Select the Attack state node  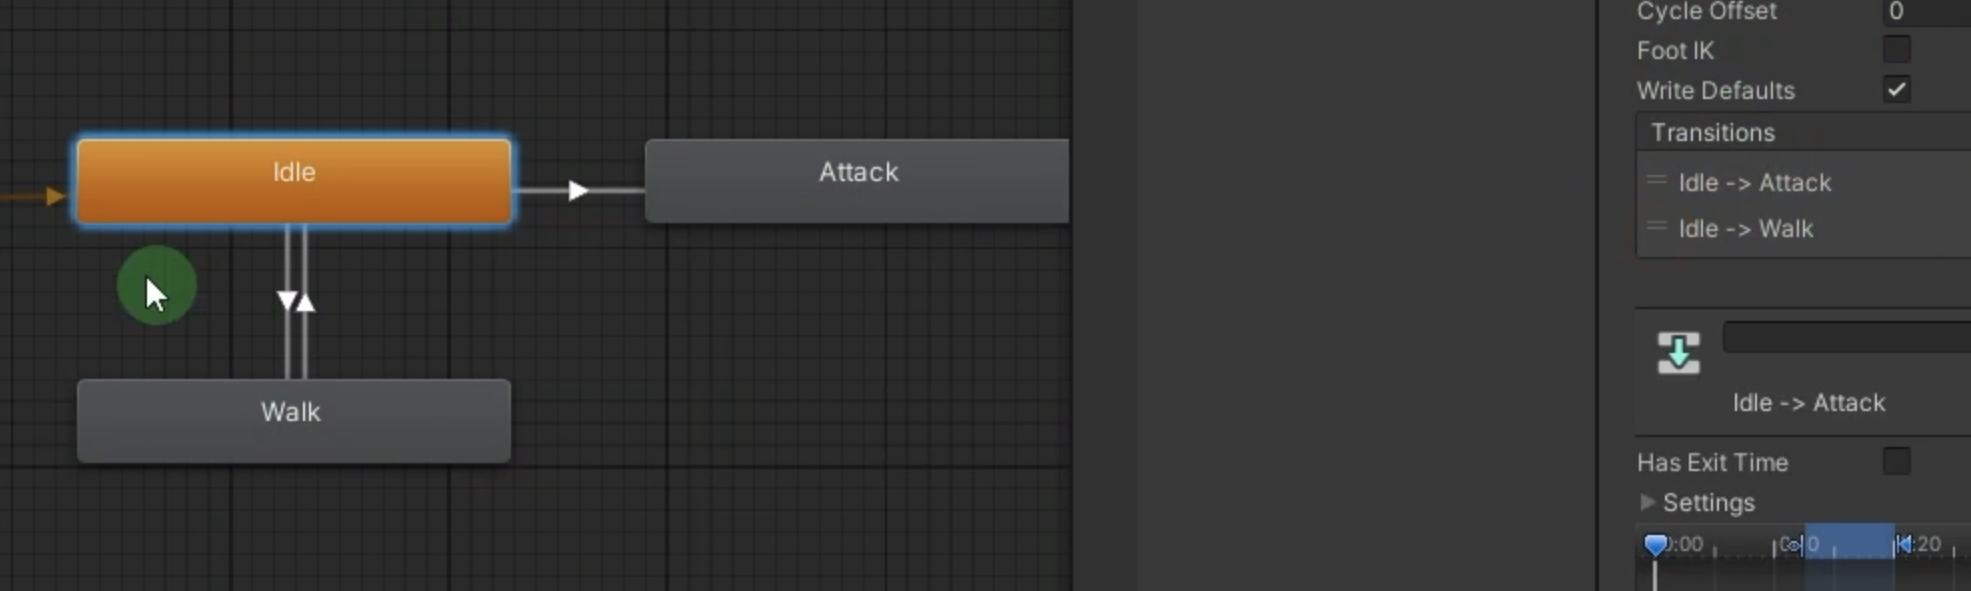(857, 181)
